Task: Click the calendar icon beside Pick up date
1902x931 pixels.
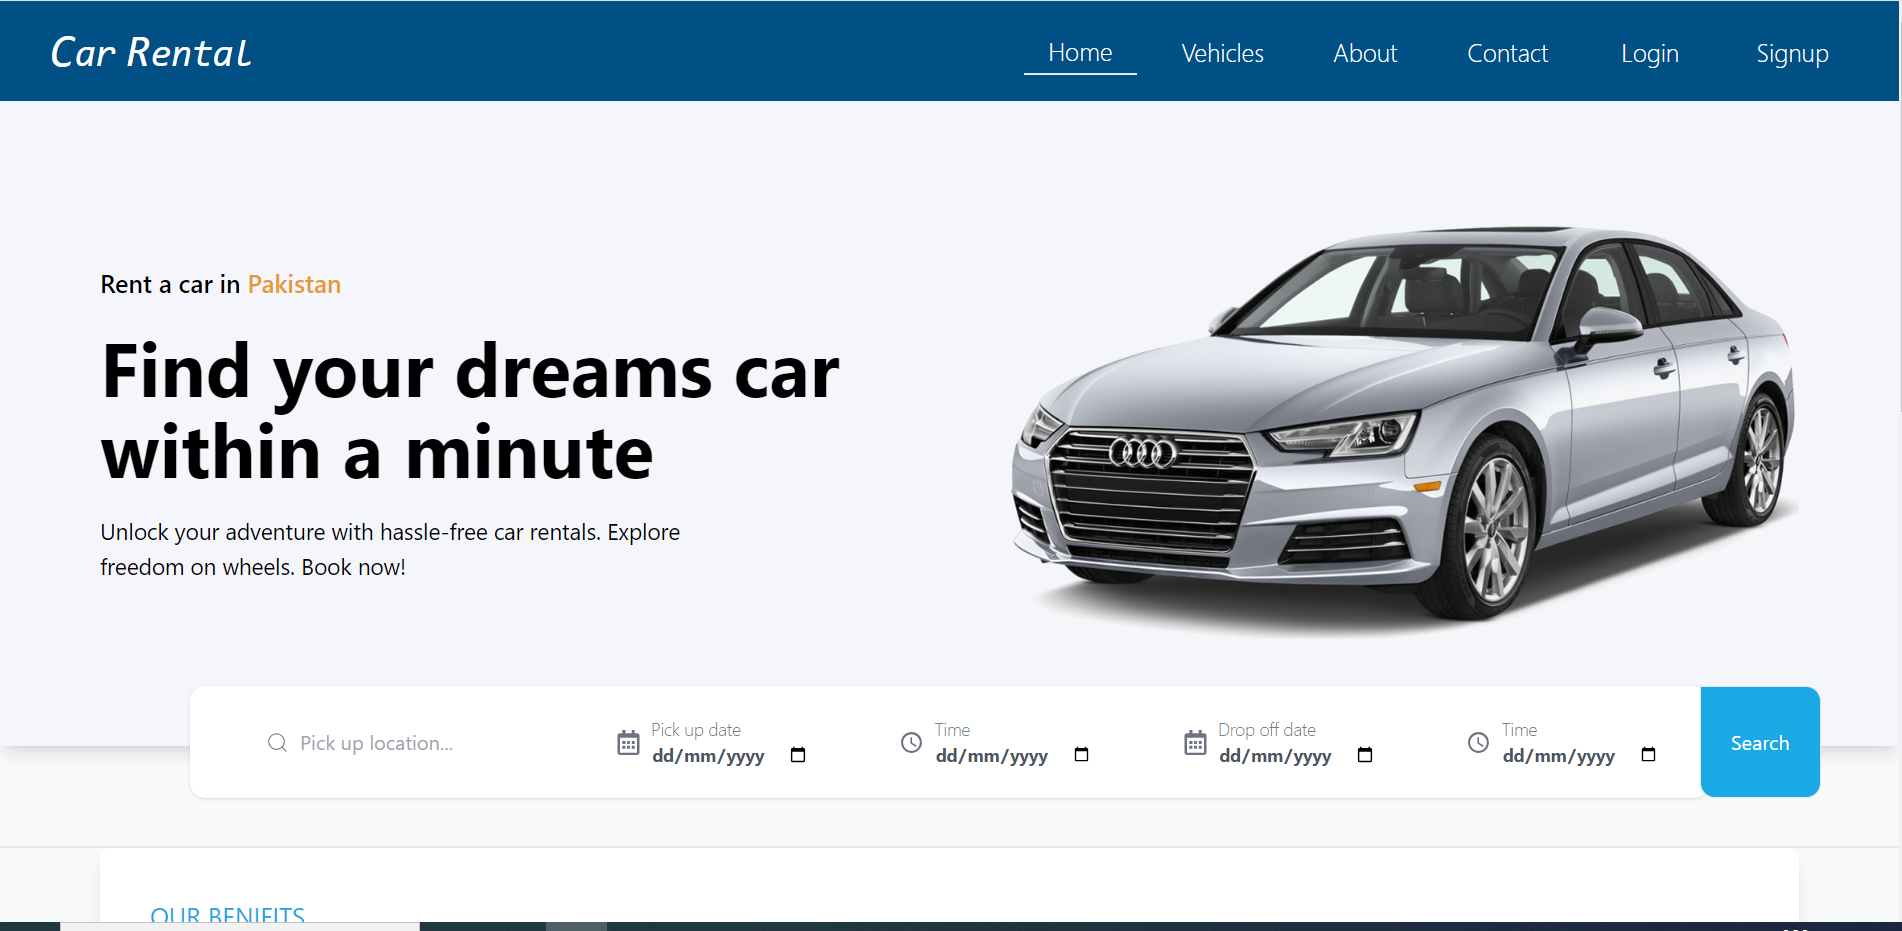Action: 628,743
